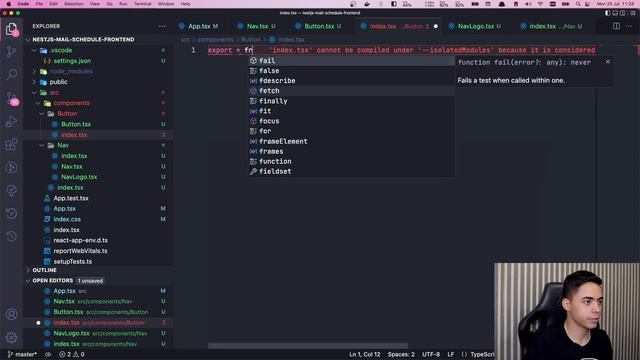Open settings.json in the file tree

(72, 61)
